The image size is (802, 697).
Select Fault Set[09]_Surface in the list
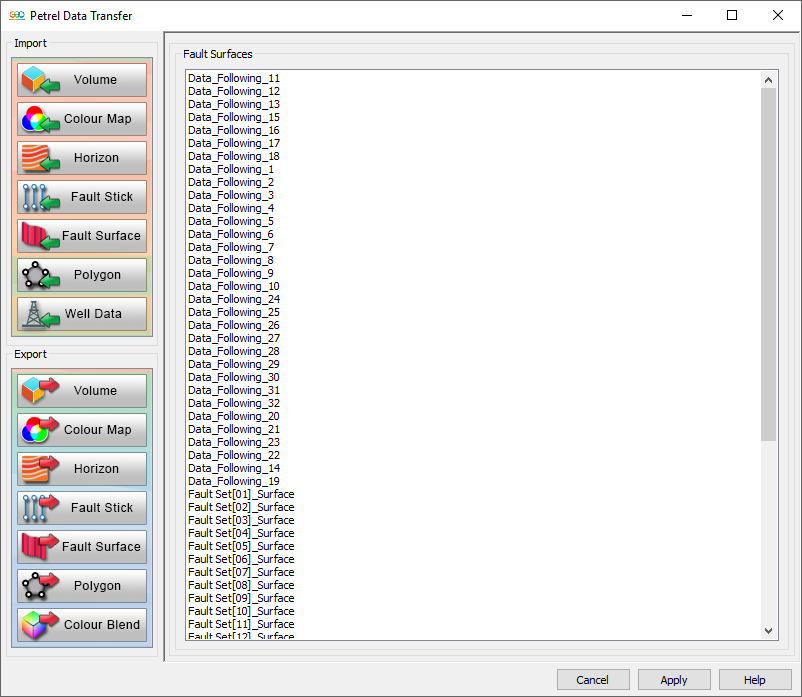pos(241,598)
